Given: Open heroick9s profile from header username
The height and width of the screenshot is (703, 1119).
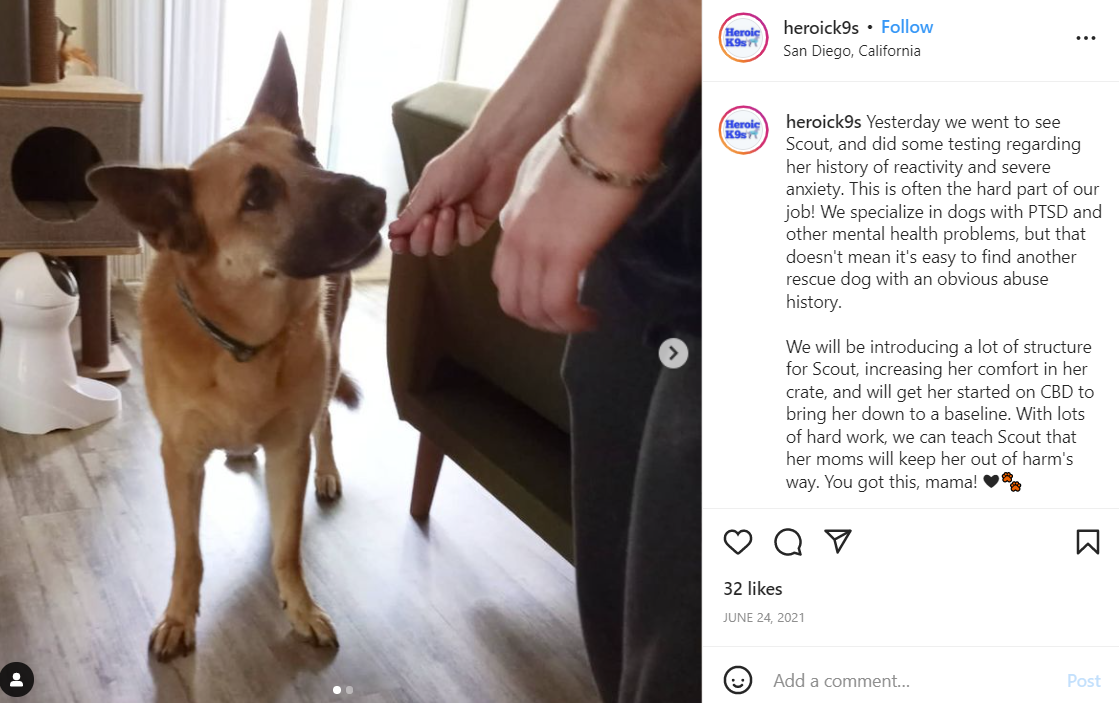Looking at the screenshot, I should click(821, 28).
